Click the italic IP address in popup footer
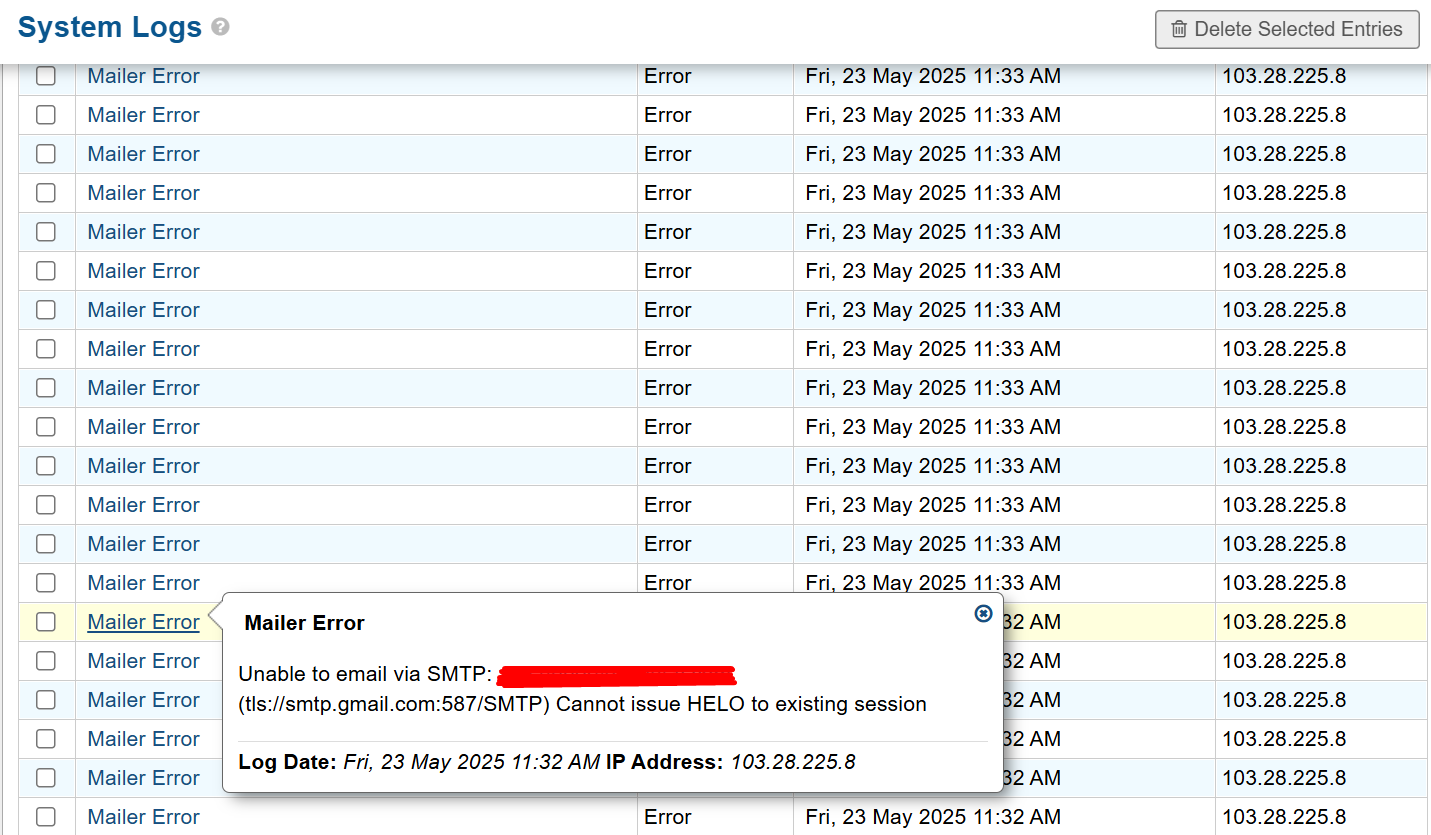1431x835 pixels. [793, 762]
